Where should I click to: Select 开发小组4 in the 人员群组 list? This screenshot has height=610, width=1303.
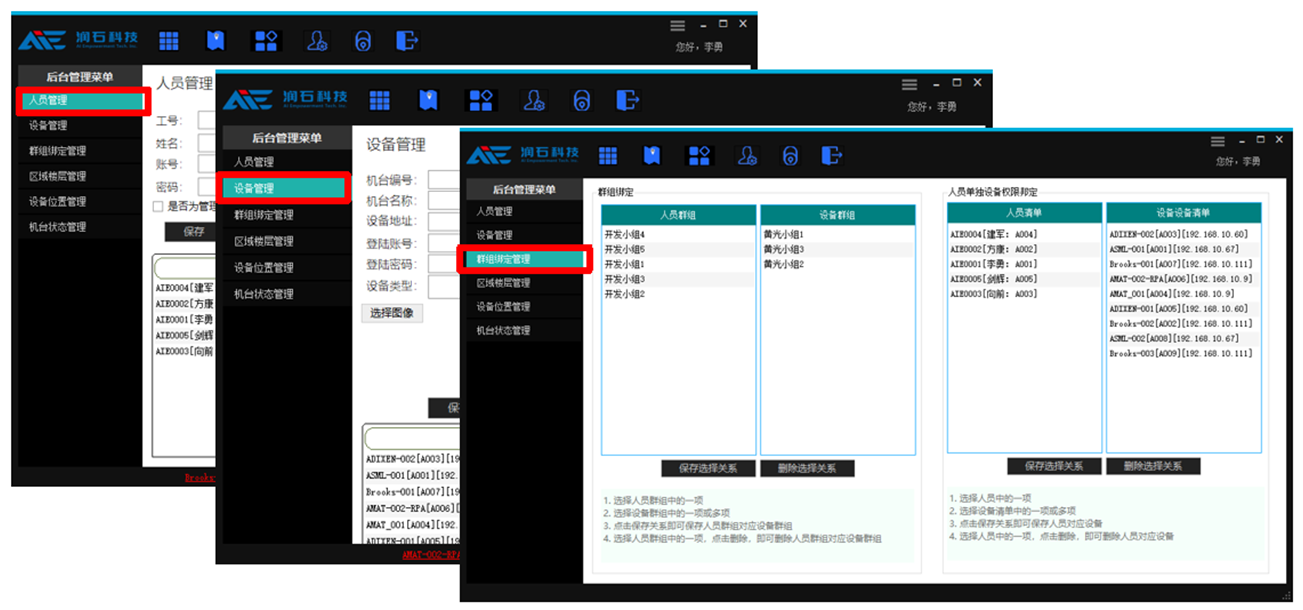[625, 234]
